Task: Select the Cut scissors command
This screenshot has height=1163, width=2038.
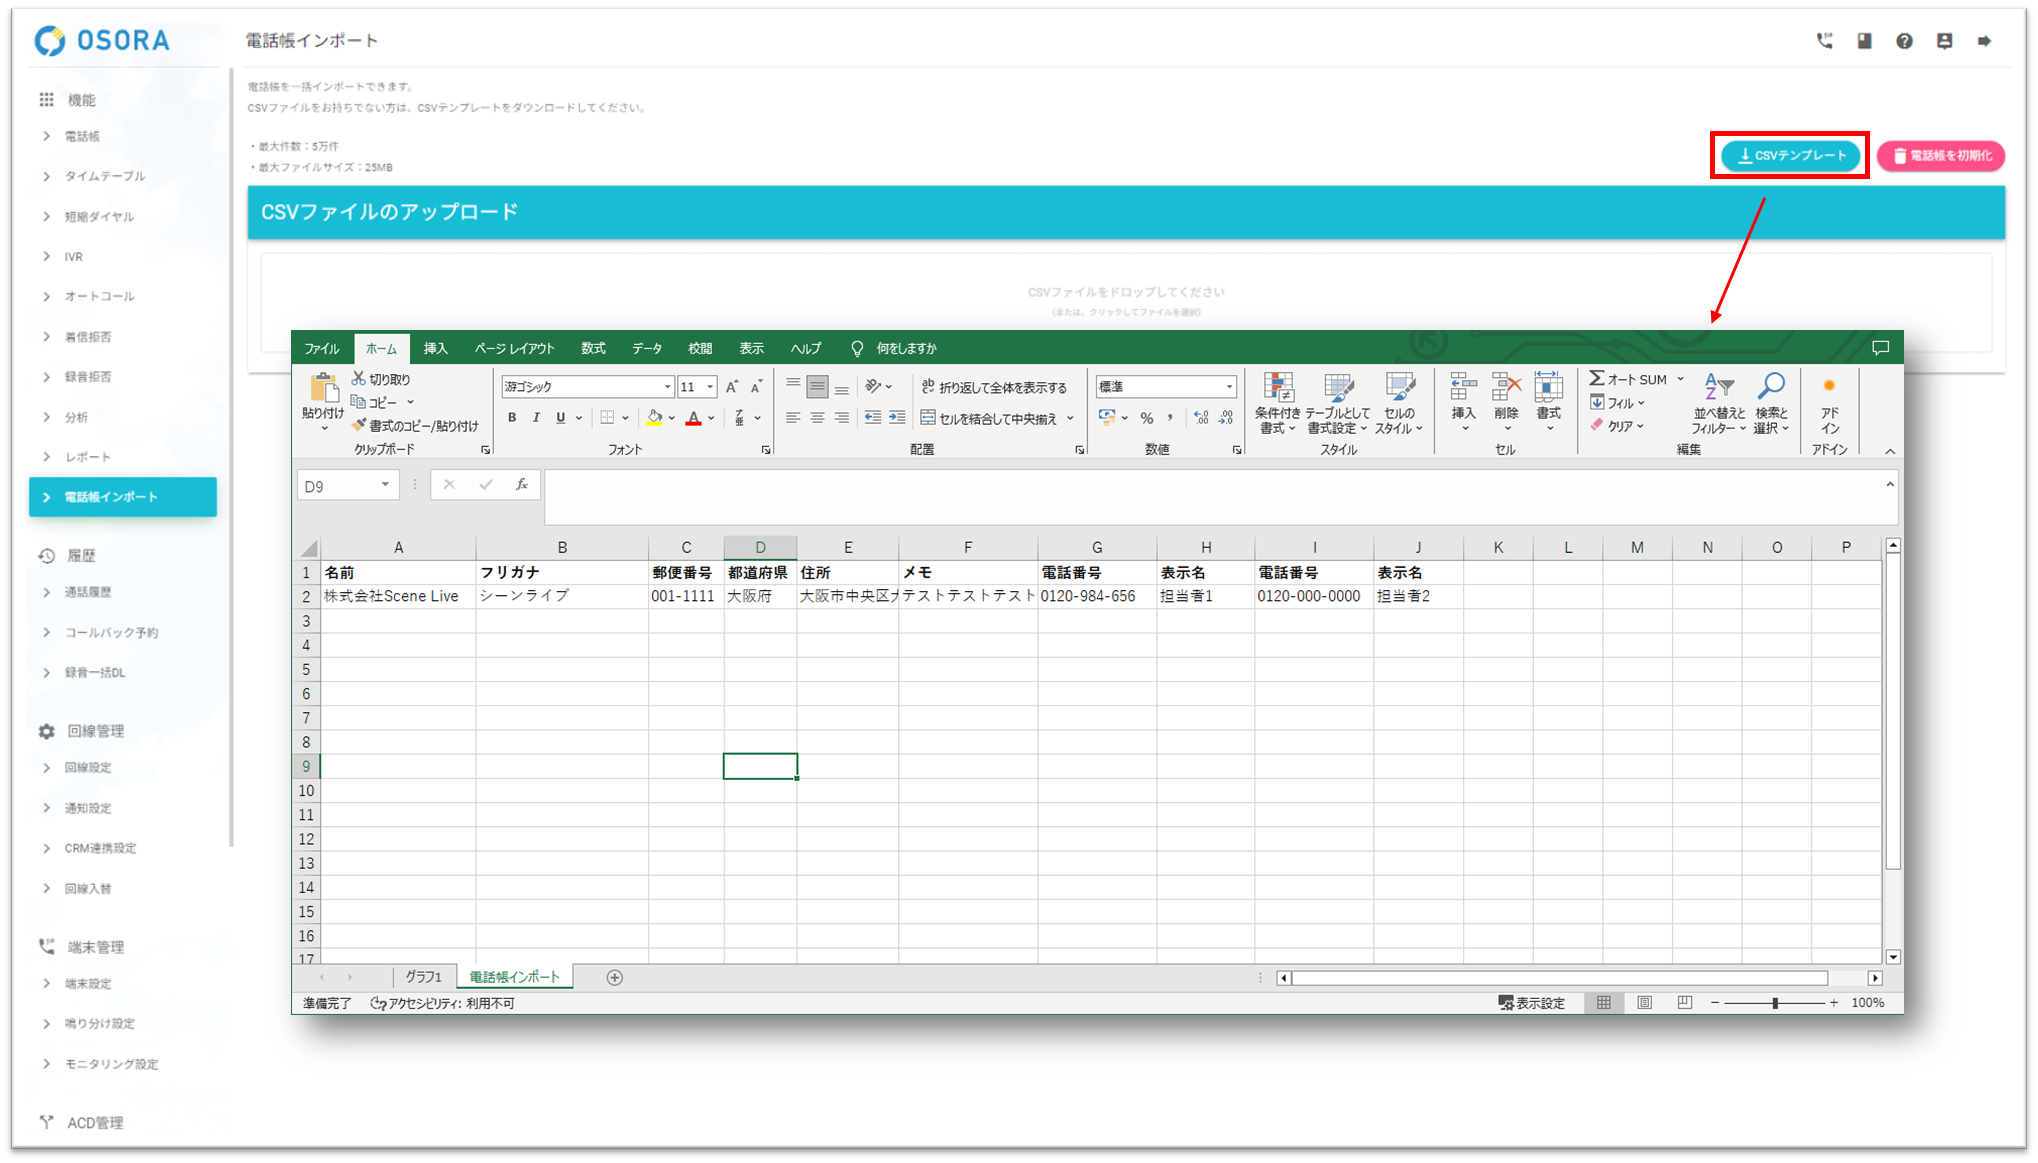Action: (x=381, y=379)
